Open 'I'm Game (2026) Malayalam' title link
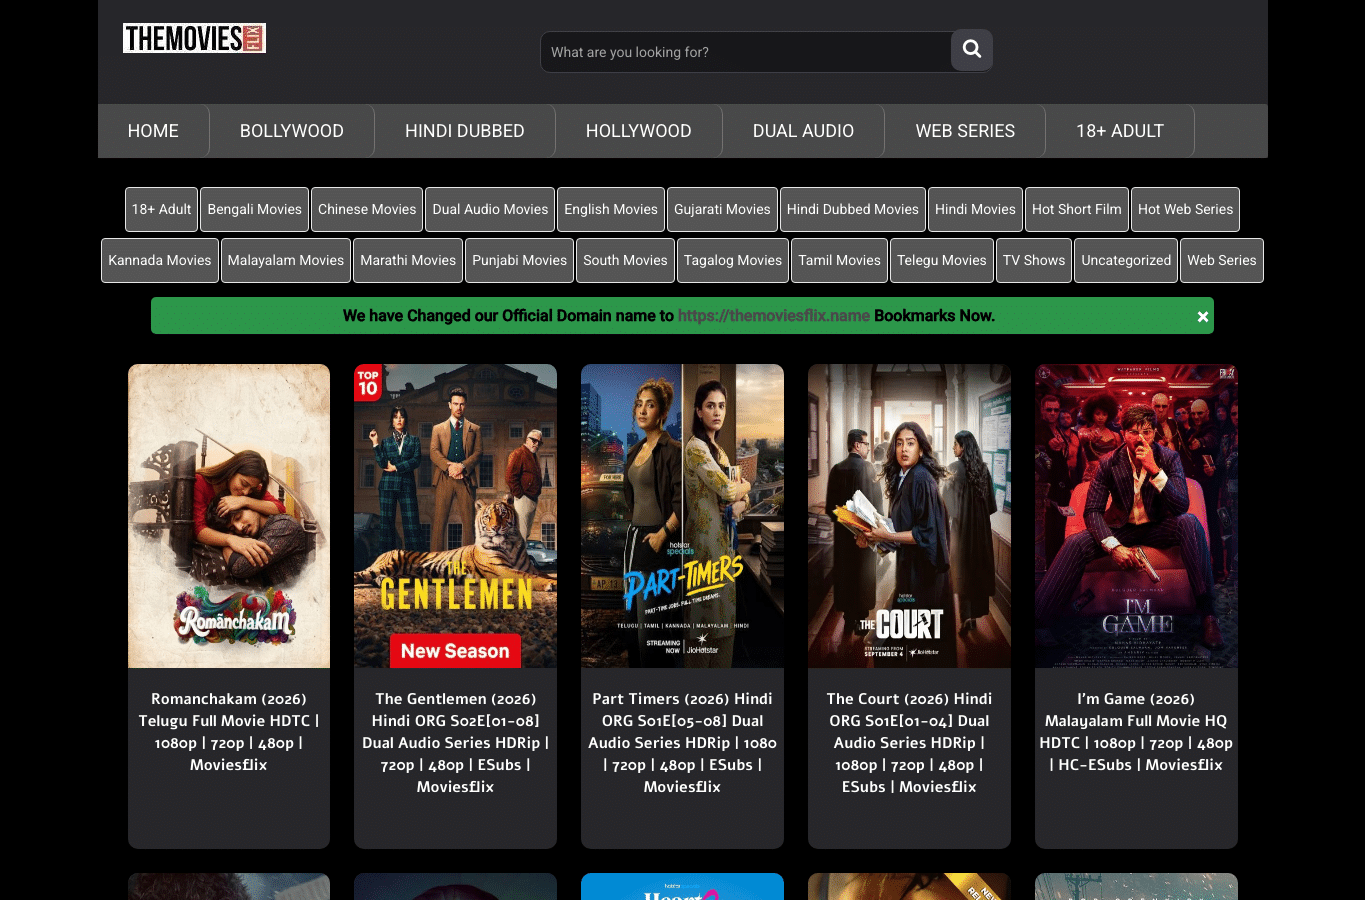Screen dimensions: 1365x900 pos(1136,732)
